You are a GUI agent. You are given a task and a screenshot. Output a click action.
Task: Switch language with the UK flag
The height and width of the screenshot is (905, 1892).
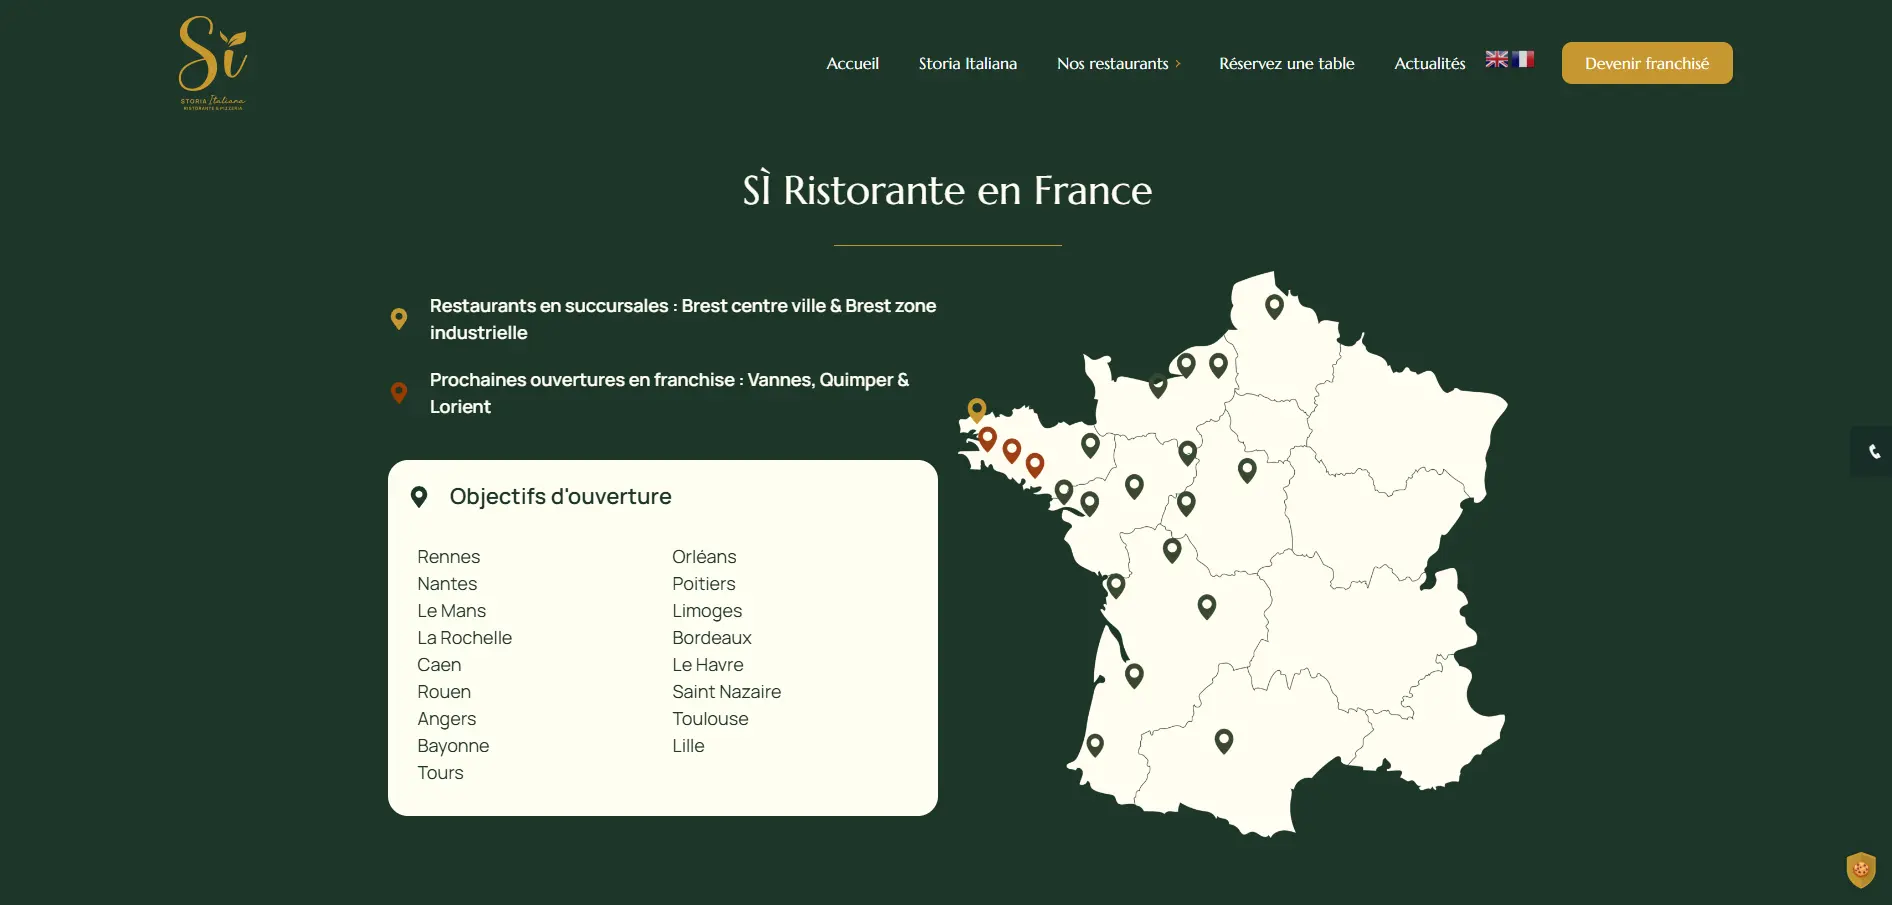click(1496, 59)
